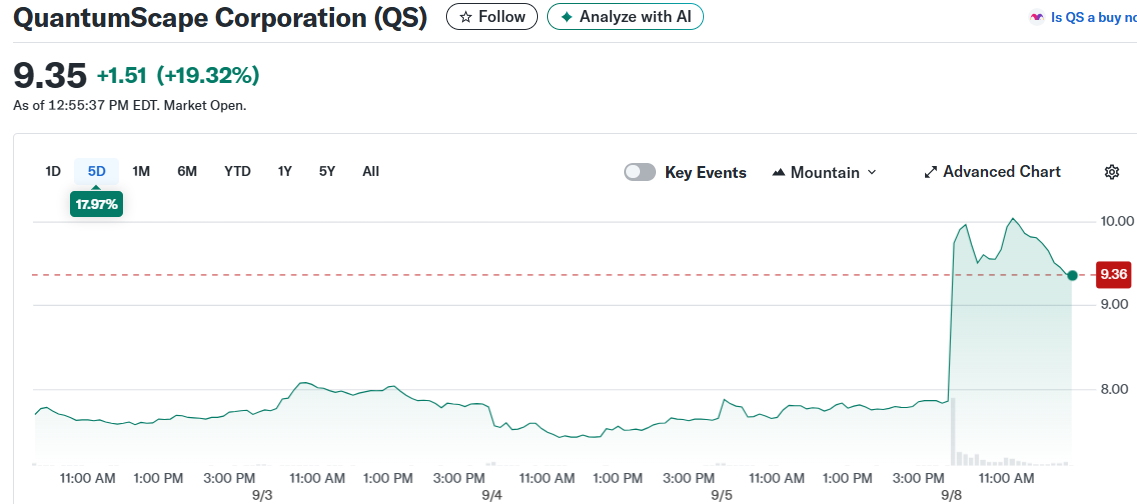This screenshot has height=504, width=1137.
Task: Click the Mountain chart type icon
Action: [x=779, y=173]
